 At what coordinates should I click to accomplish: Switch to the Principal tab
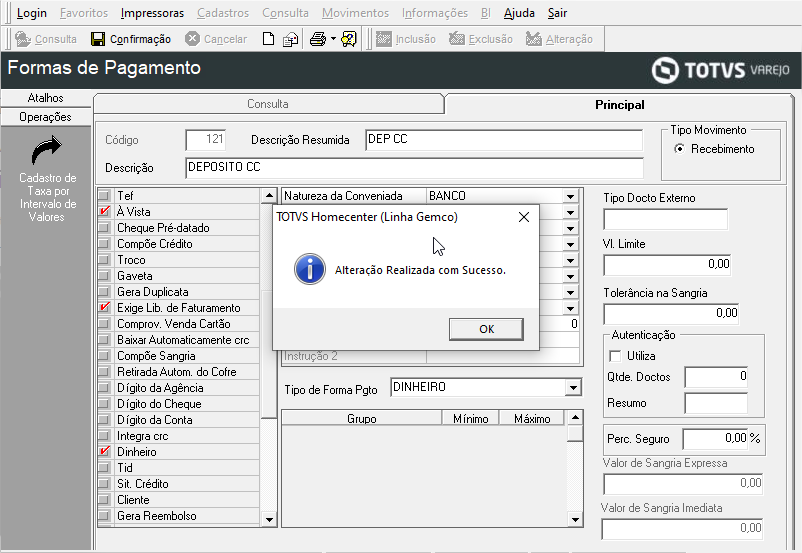click(619, 104)
